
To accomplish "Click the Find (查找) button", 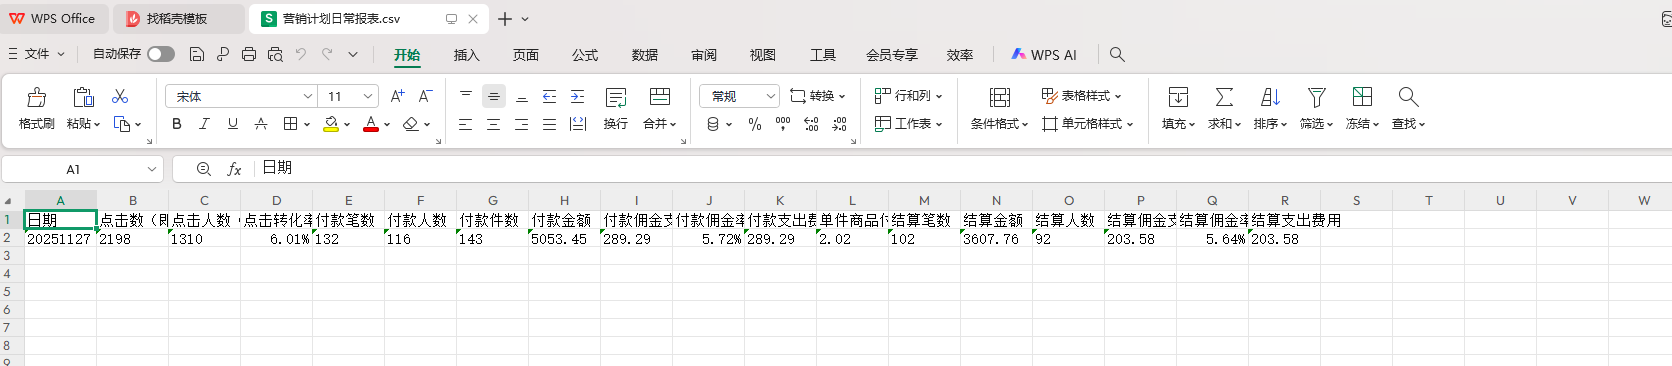I will (x=1408, y=108).
